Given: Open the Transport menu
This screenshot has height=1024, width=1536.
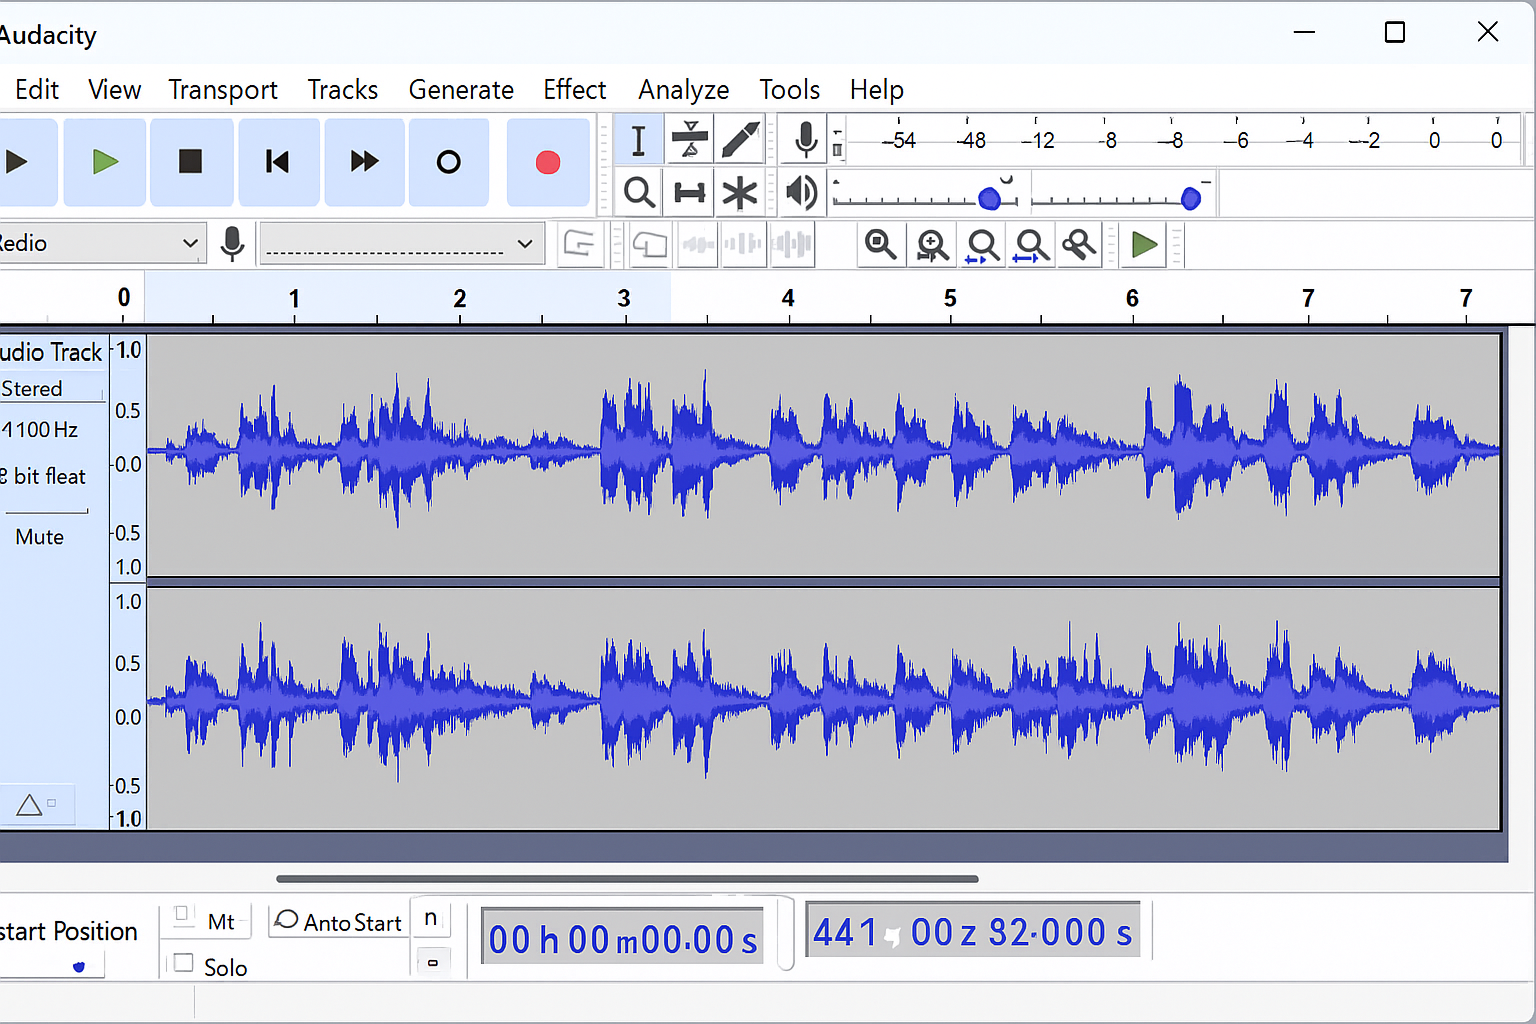Looking at the screenshot, I should click(222, 89).
